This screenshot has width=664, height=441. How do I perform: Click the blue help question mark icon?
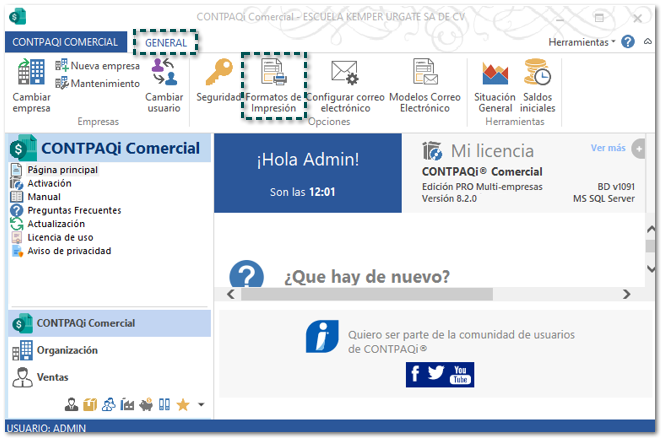[x=628, y=42]
